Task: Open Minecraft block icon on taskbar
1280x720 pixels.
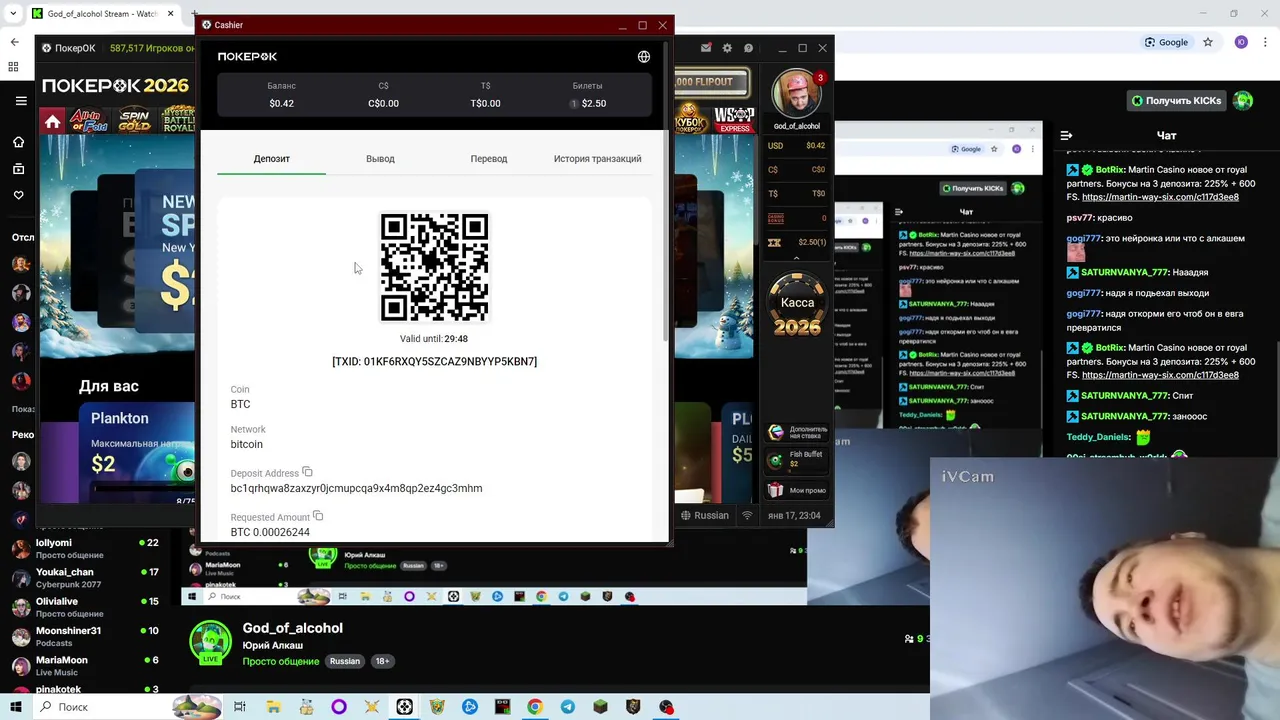Action: [x=600, y=707]
